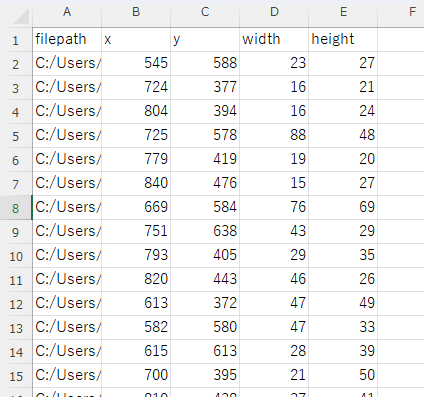The height and width of the screenshot is (397, 424).
Task: Select cell containing 638
Action: [205, 232]
